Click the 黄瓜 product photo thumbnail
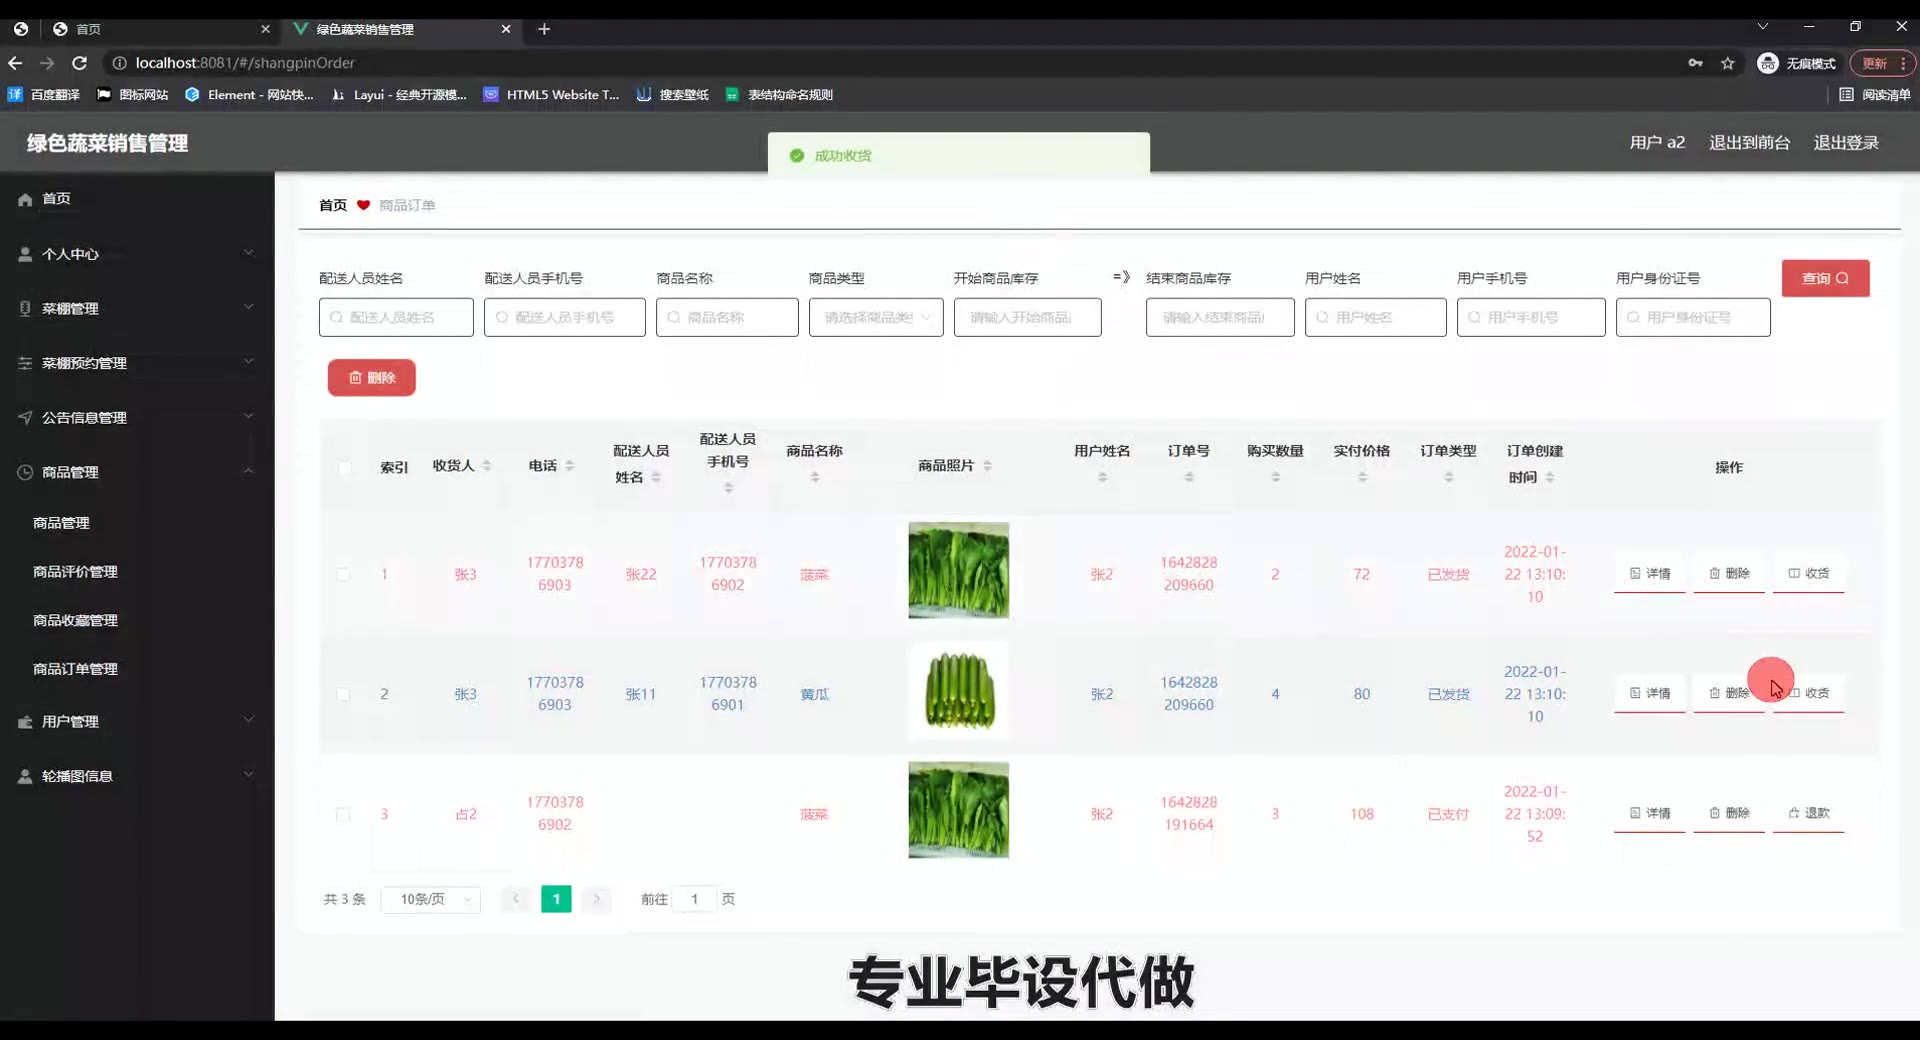Viewport: 1920px width, 1040px height. pyautogui.click(x=958, y=690)
